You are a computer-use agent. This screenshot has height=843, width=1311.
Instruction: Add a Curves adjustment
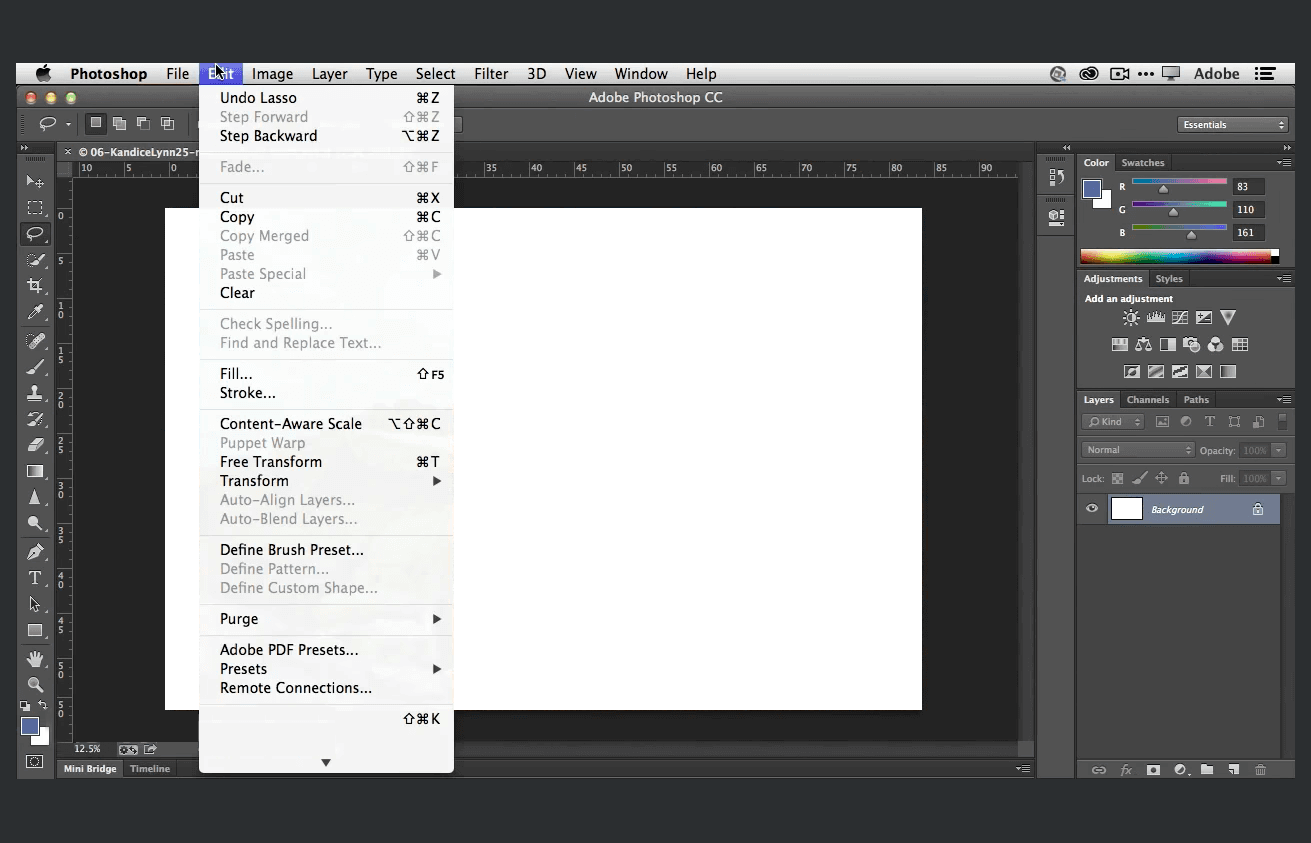point(1180,318)
